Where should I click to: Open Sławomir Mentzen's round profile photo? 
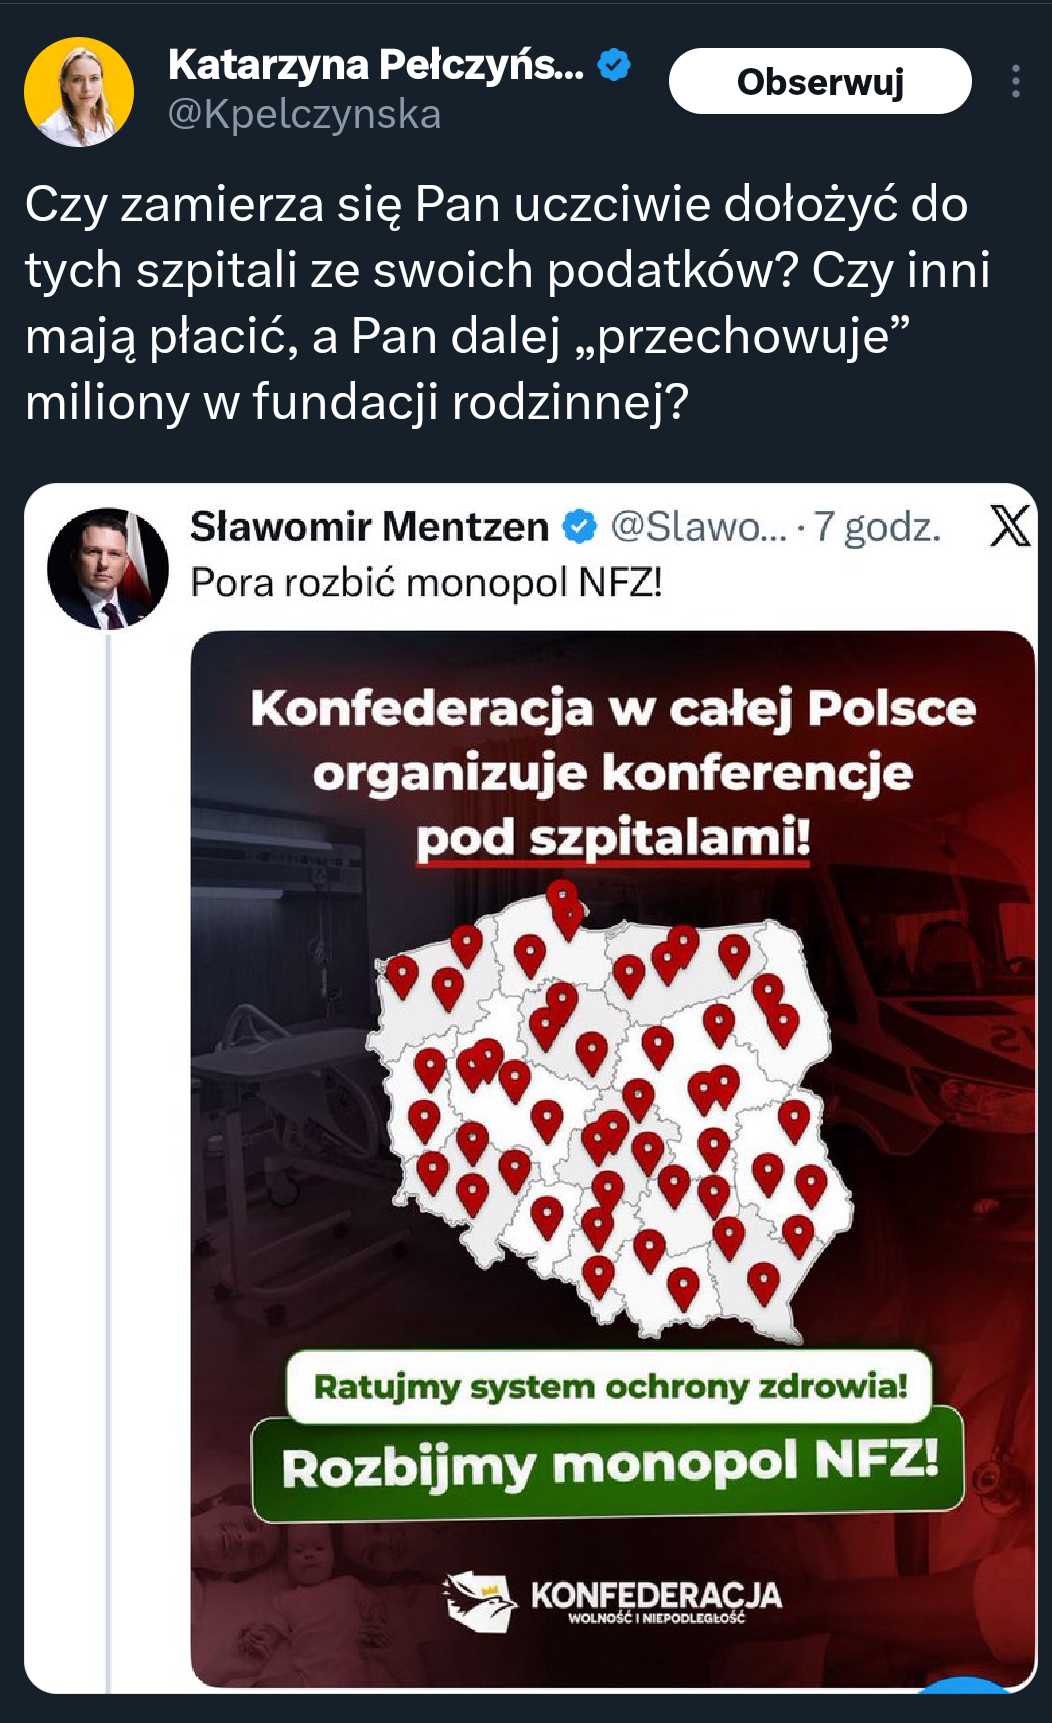click(x=108, y=568)
